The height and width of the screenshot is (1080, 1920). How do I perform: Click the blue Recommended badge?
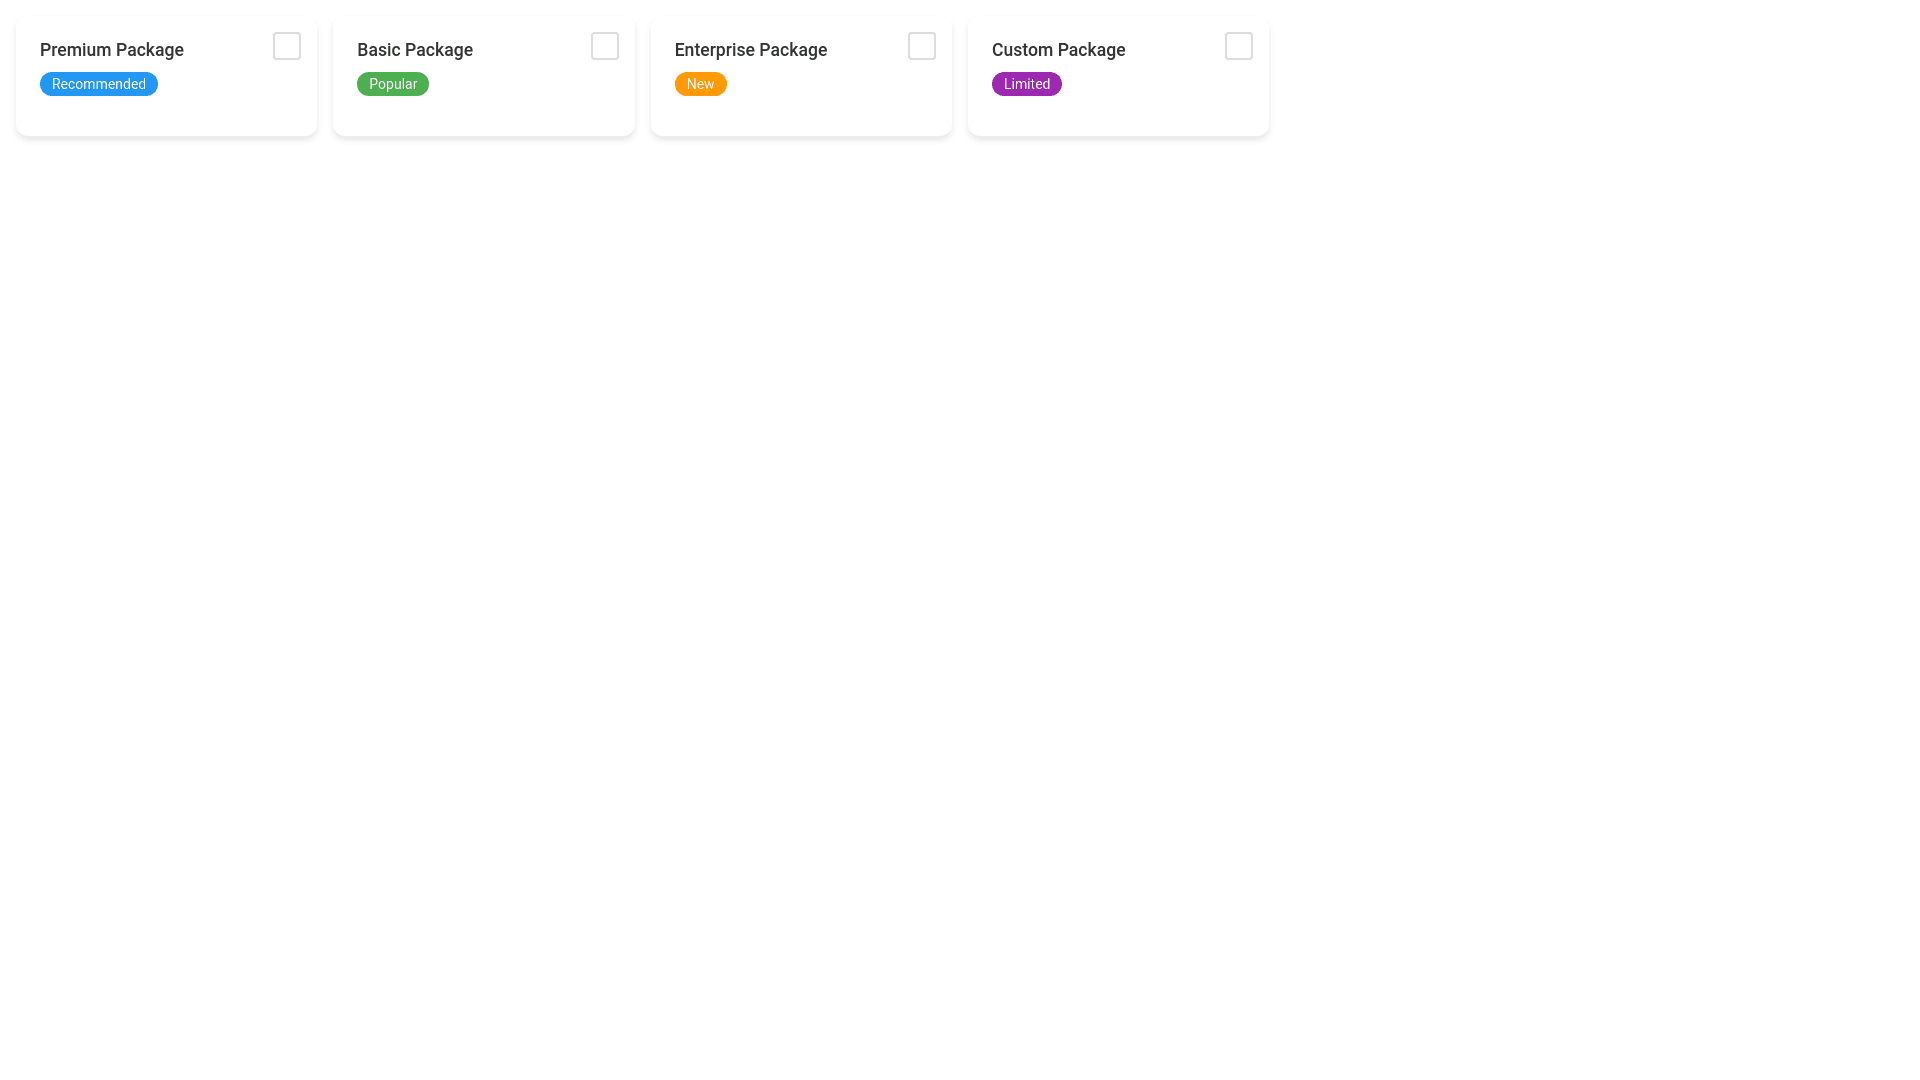98,84
